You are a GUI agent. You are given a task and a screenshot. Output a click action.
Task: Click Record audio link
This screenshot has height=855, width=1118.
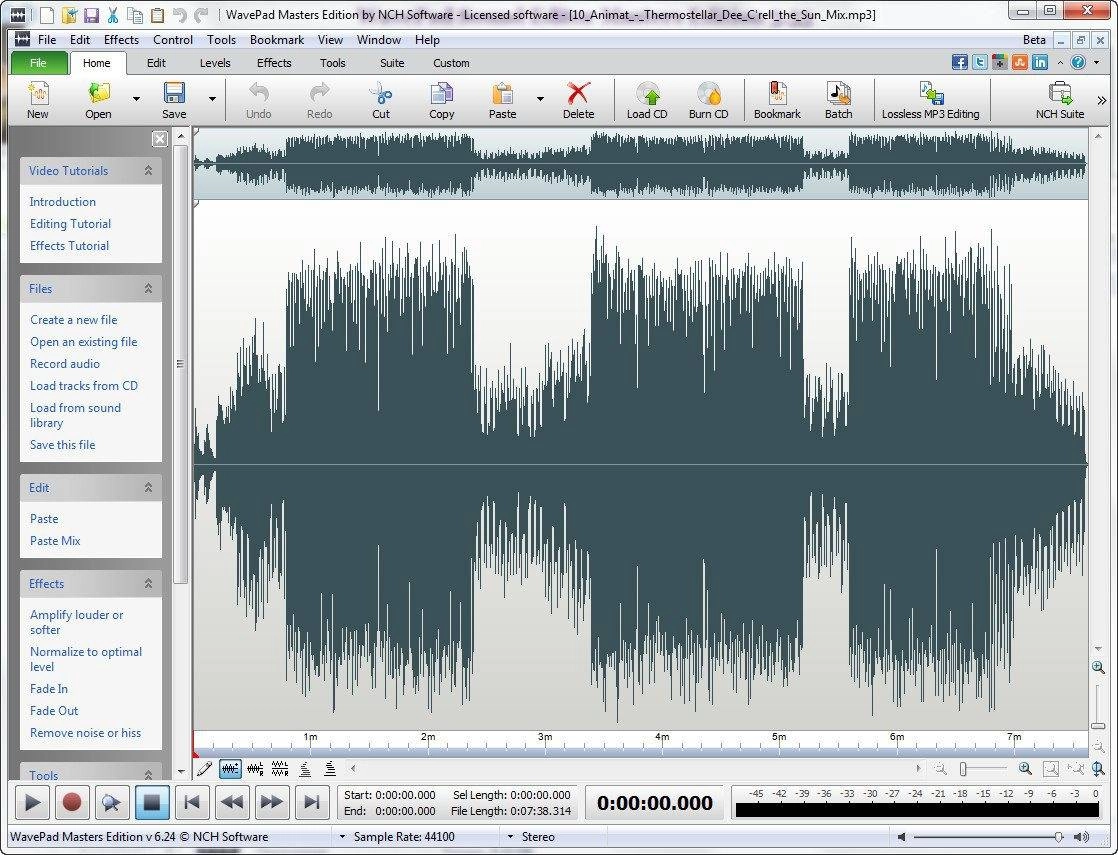coord(65,364)
